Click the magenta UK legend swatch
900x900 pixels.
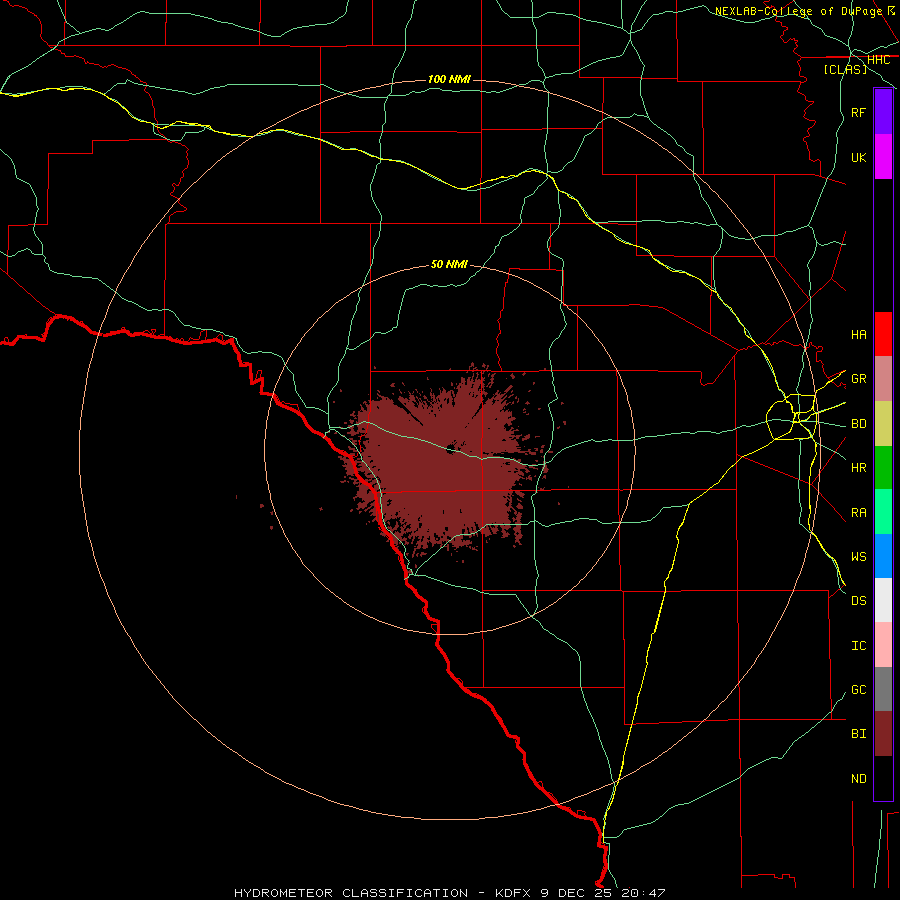pyautogui.click(x=883, y=157)
